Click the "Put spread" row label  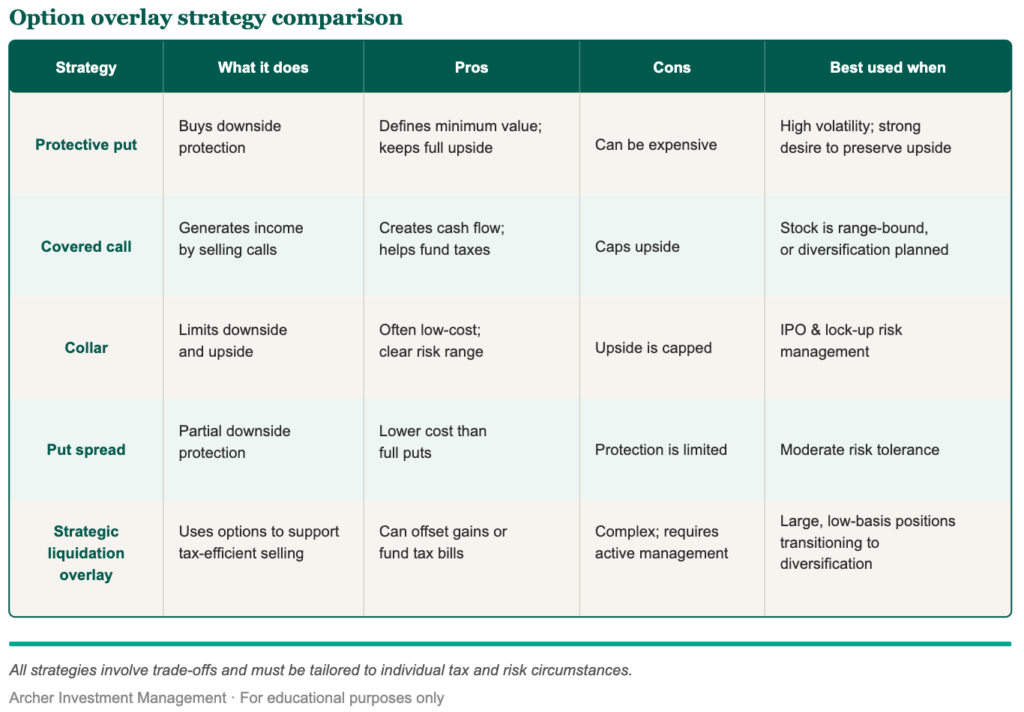click(86, 449)
